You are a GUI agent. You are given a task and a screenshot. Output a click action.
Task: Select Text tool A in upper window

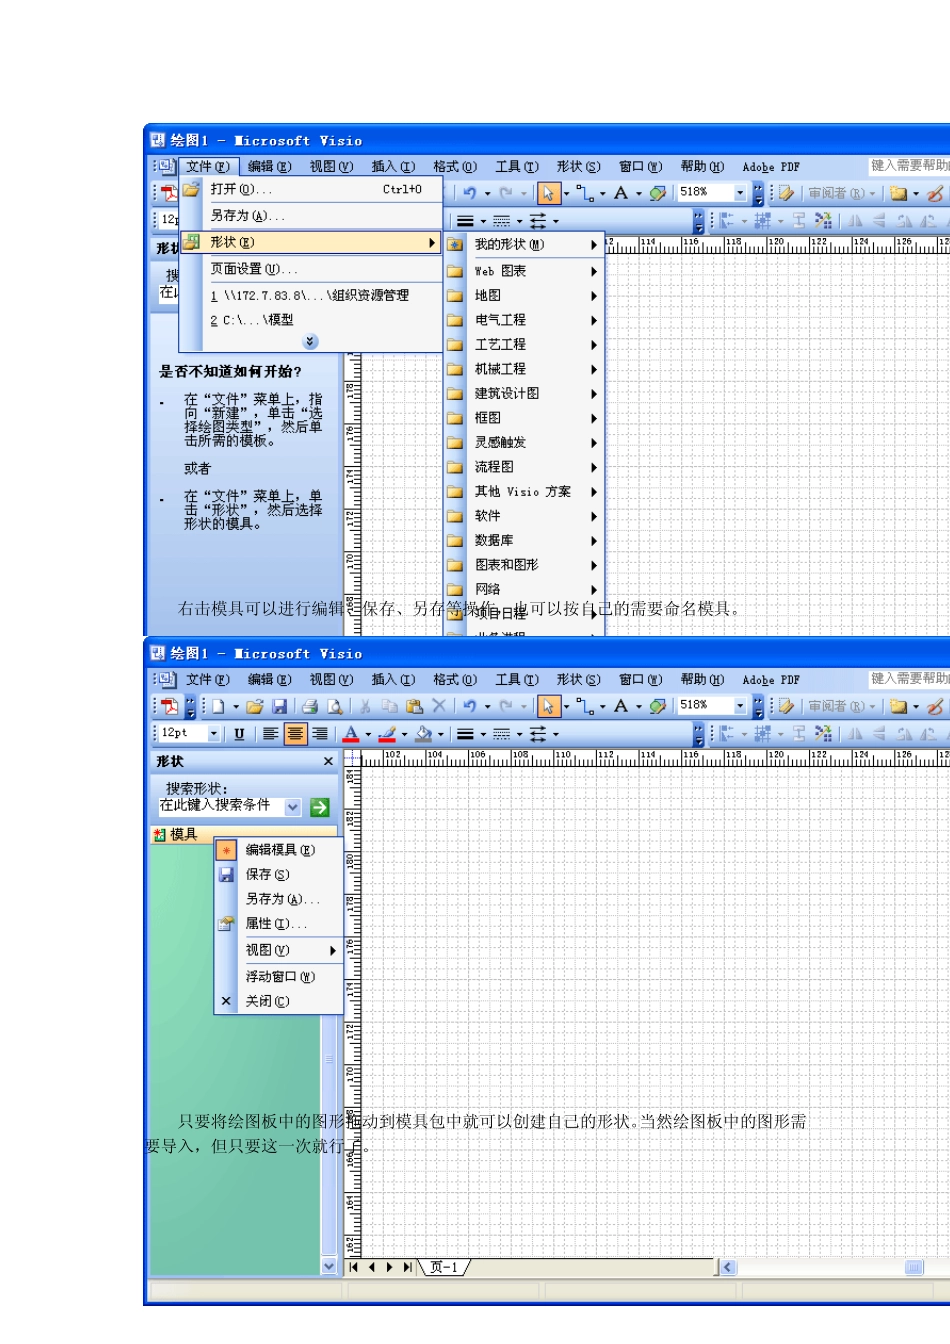621,193
